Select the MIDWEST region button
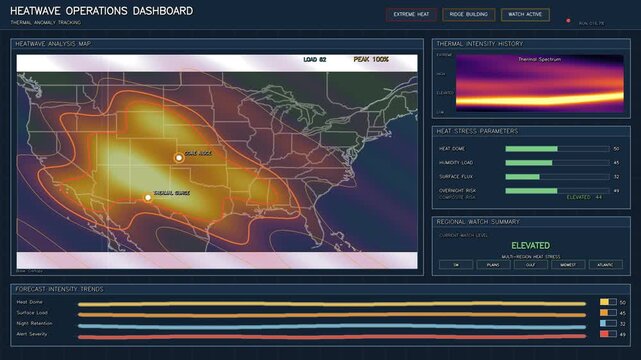The width and height of the screenshot is (641, 360). (568, 265)
